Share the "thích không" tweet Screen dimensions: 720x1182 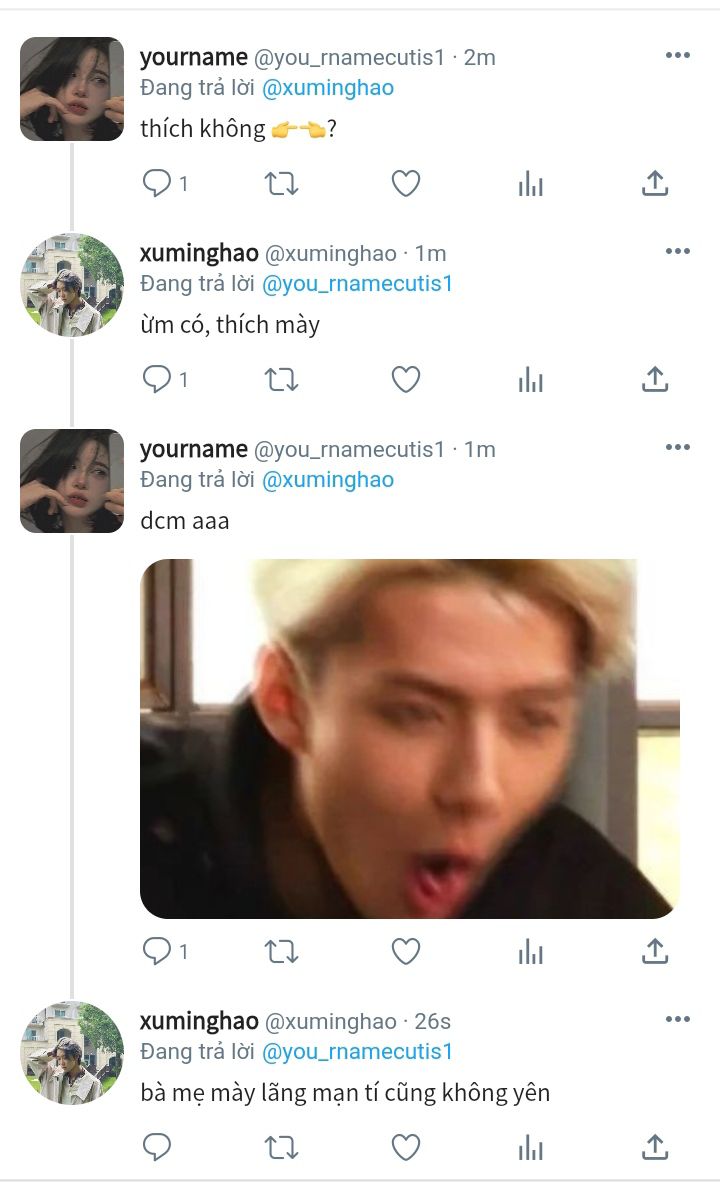click(x=655, y=183)
